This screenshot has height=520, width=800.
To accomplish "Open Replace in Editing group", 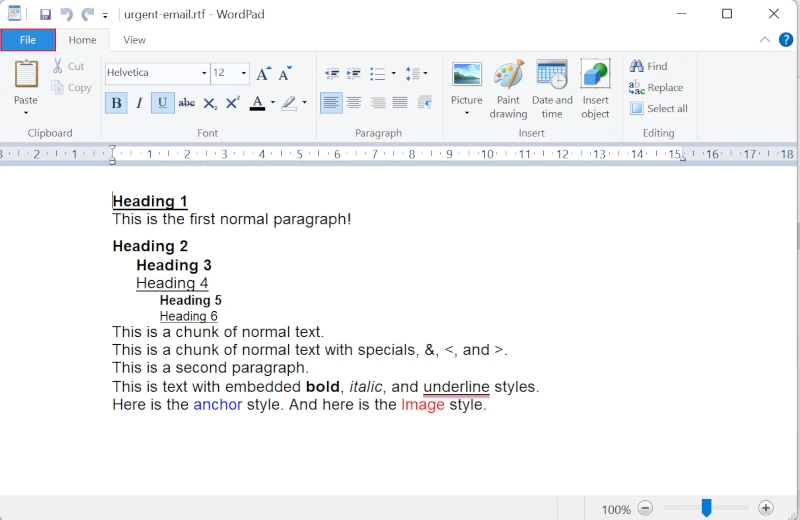I will [656, 88].
